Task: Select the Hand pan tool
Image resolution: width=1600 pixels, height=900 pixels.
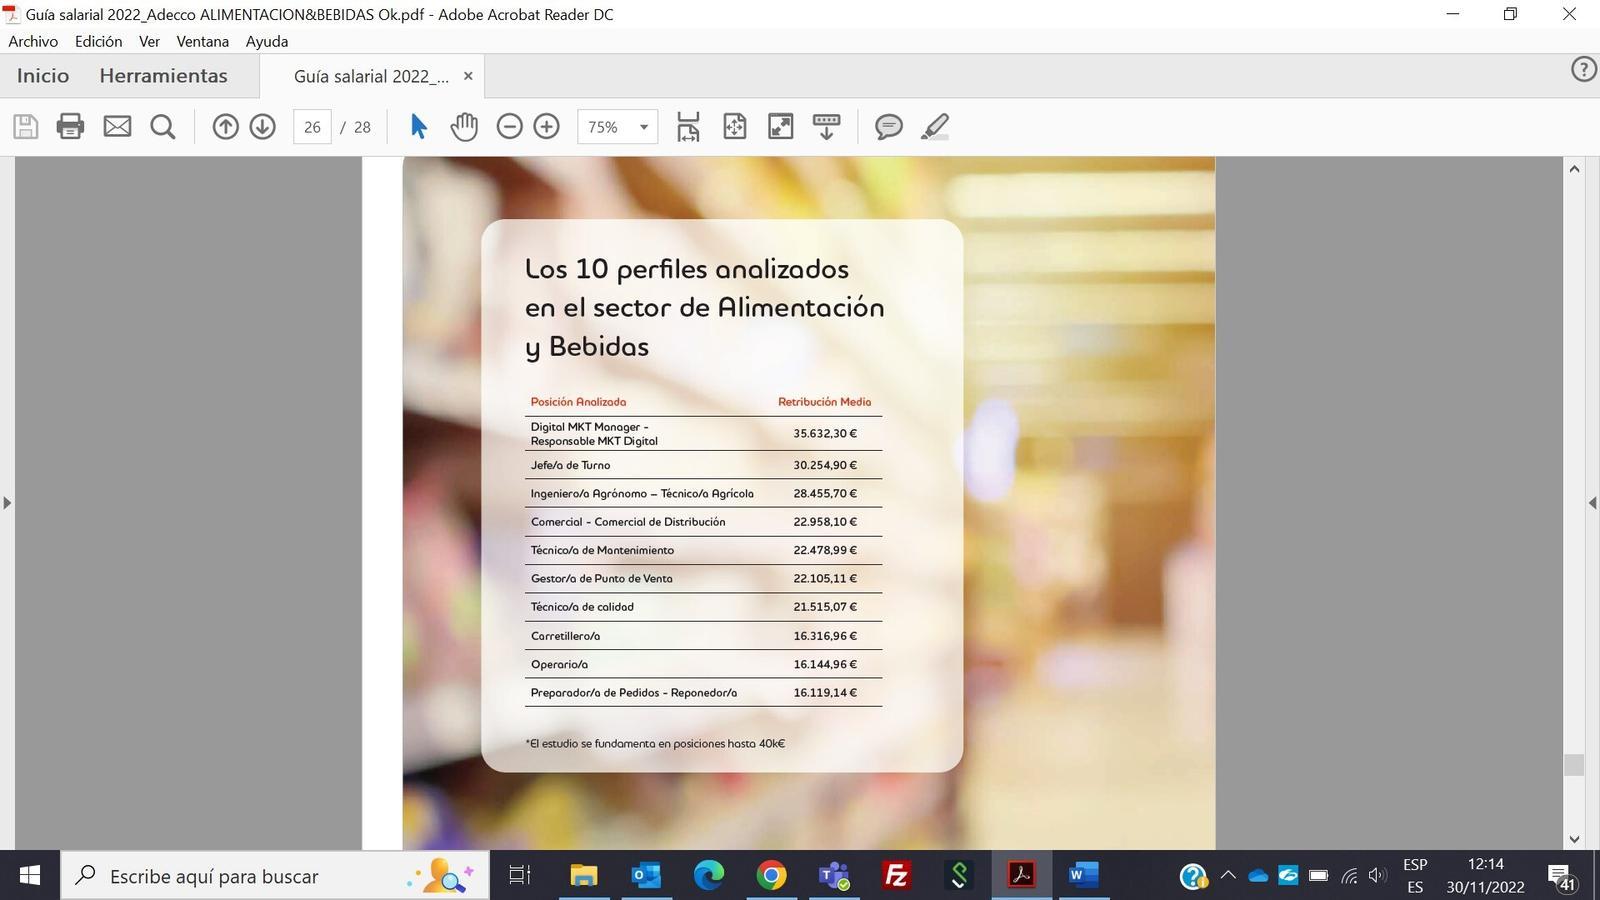Action: 464,127
